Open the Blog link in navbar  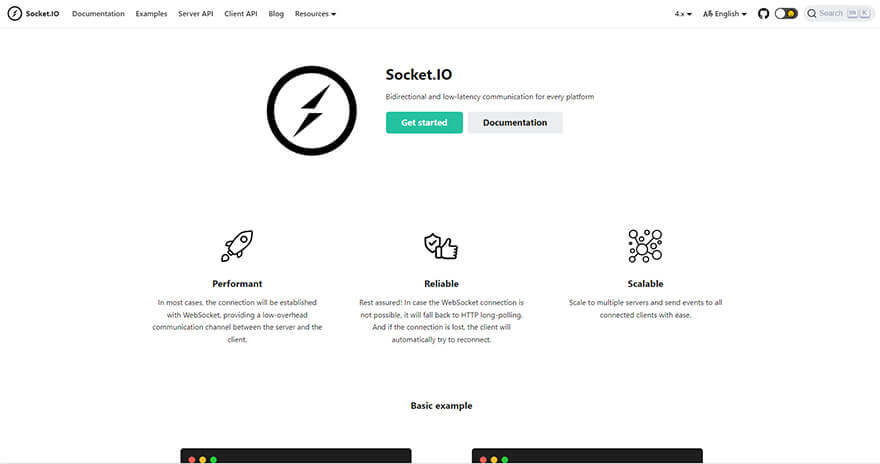coord(276,13)
